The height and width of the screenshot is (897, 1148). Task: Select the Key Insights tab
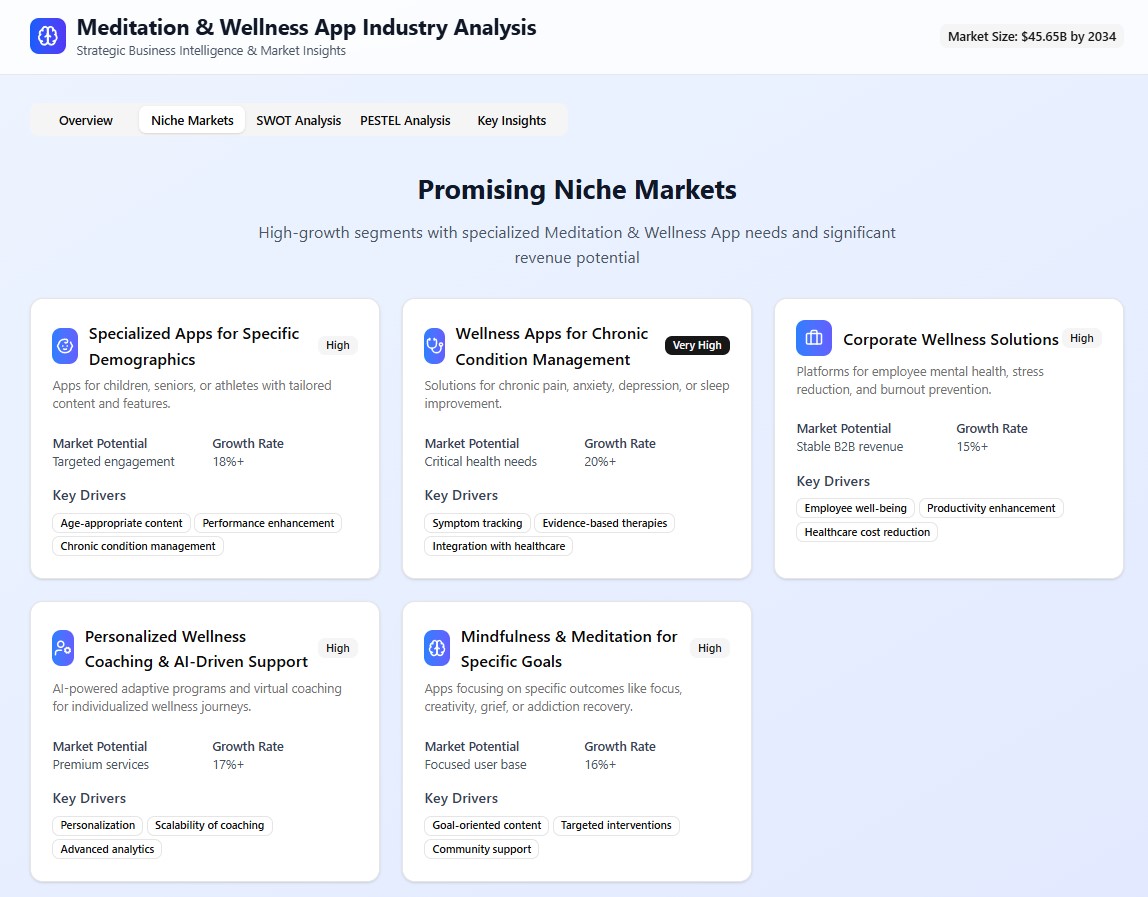[511, 120]
